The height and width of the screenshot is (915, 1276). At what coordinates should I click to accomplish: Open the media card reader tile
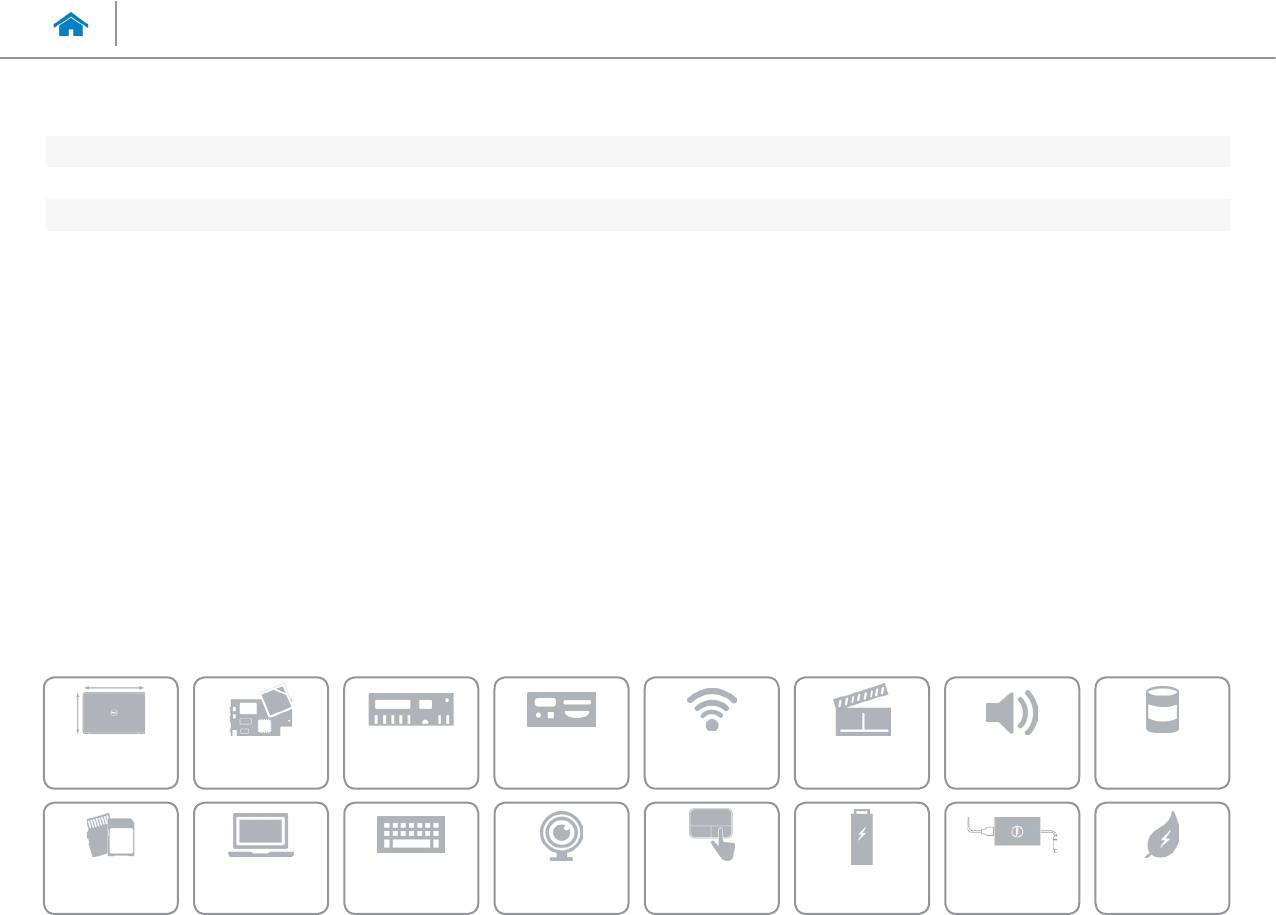(111, 858)
